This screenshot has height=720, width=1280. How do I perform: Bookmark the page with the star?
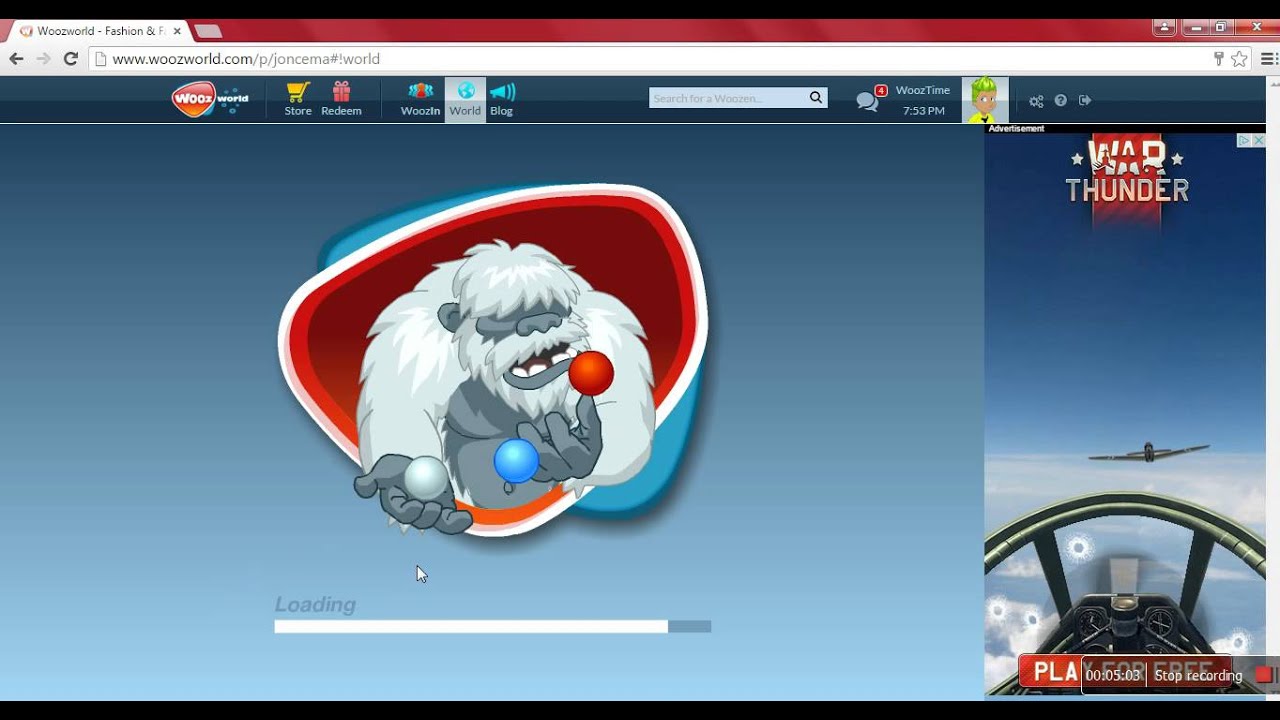(1240, 59)
